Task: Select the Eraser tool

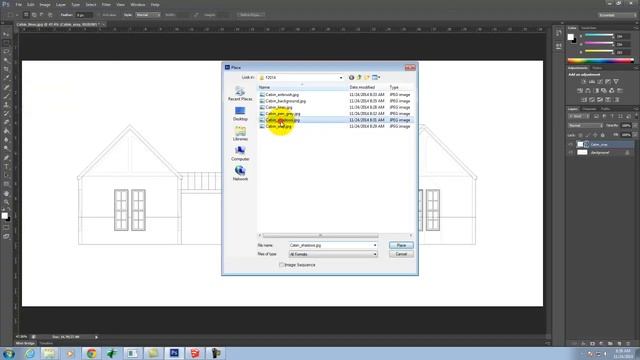Action: click(x=6, y=122)
